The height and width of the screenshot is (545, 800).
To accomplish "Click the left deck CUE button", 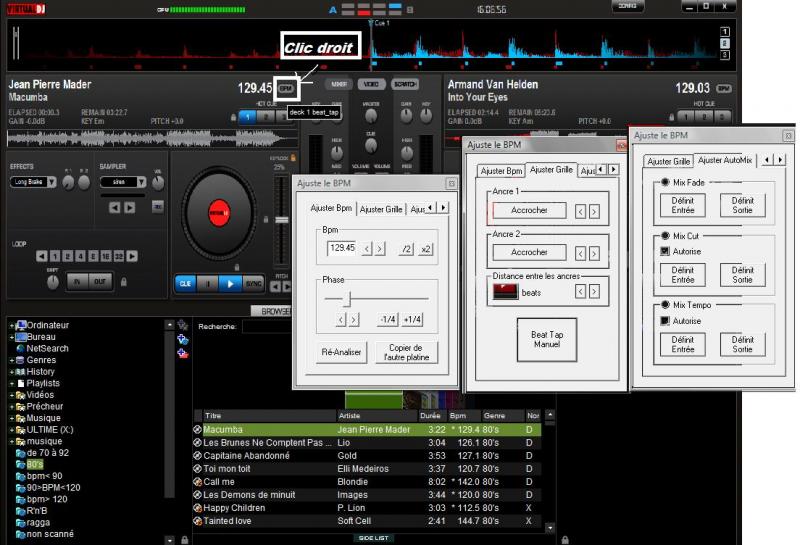I will tap(185, 284).
